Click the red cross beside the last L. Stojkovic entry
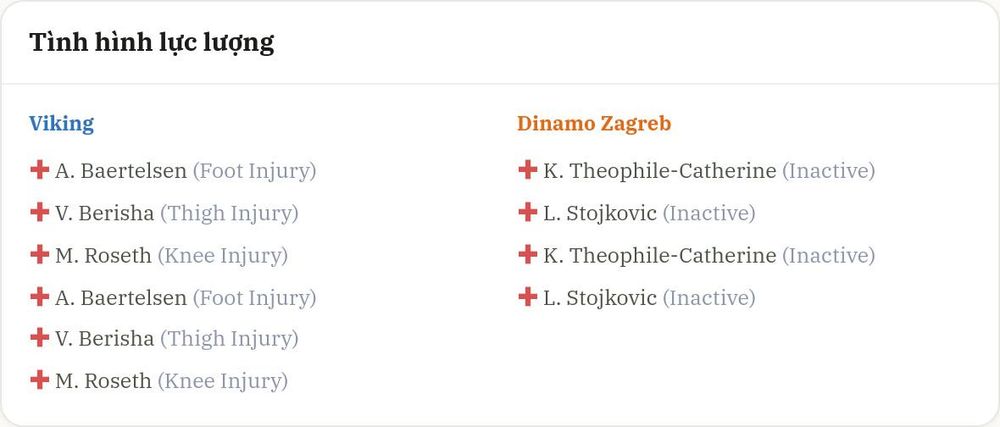The image size is (1000, 427). coord(527,296)
